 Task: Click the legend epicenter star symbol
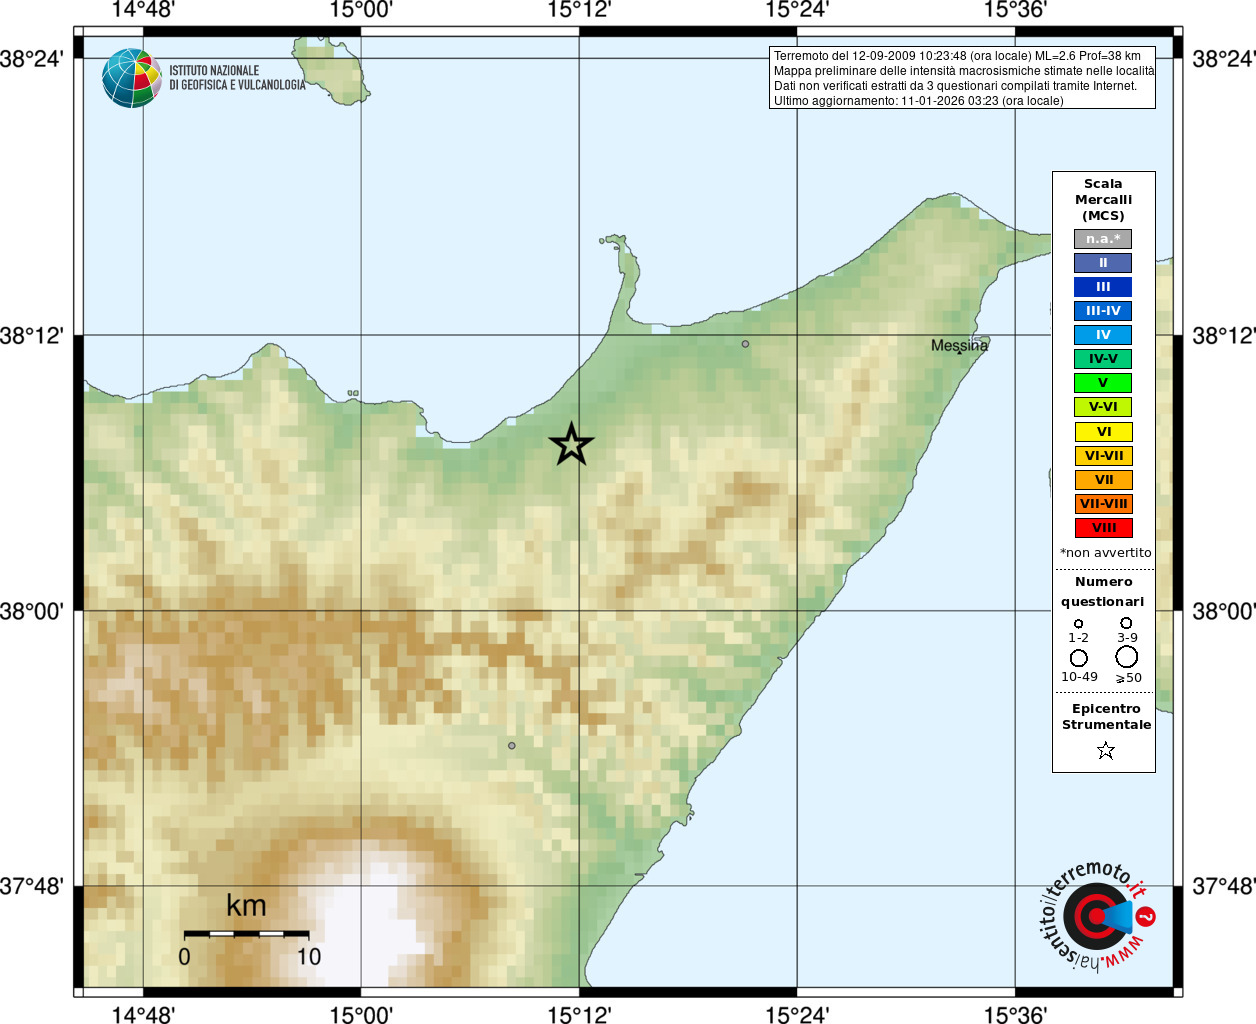click(x=1105, y=750)
